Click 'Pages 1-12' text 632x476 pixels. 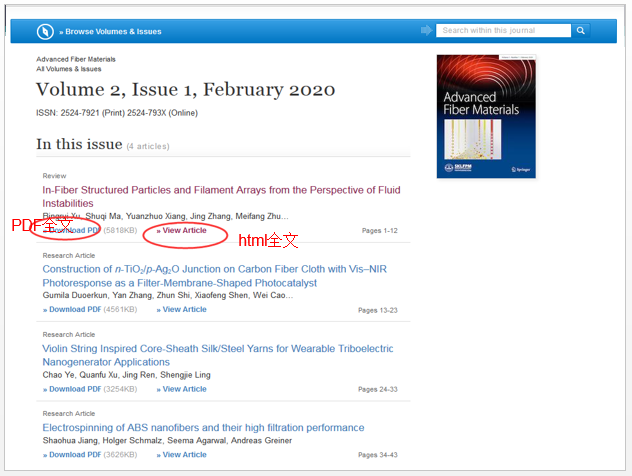click(380, 231)
